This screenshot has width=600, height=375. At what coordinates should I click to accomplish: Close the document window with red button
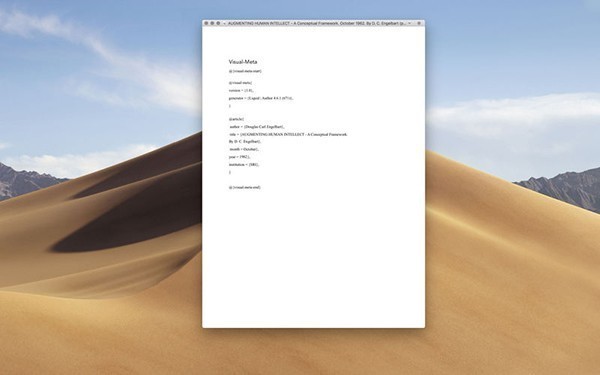[x=206, y=23]
